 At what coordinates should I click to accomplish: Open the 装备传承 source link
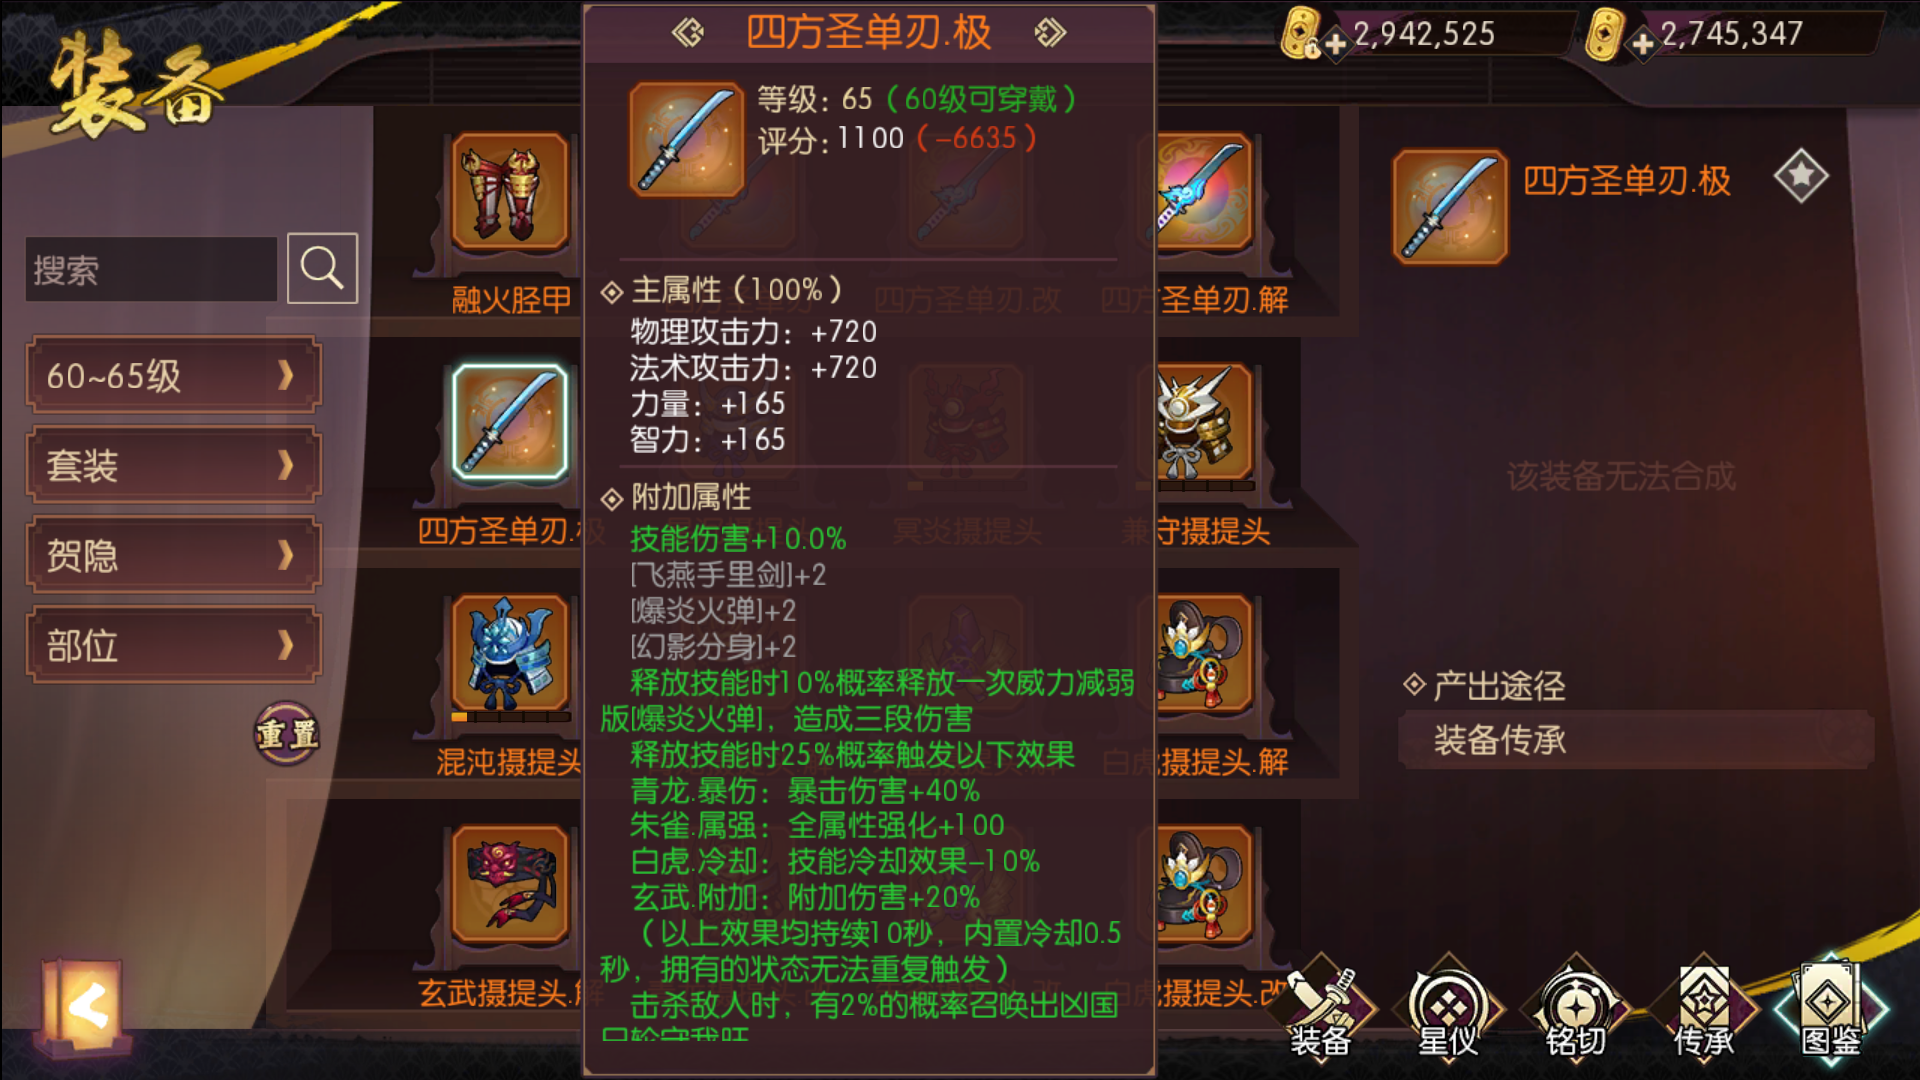coord(1635,740)
